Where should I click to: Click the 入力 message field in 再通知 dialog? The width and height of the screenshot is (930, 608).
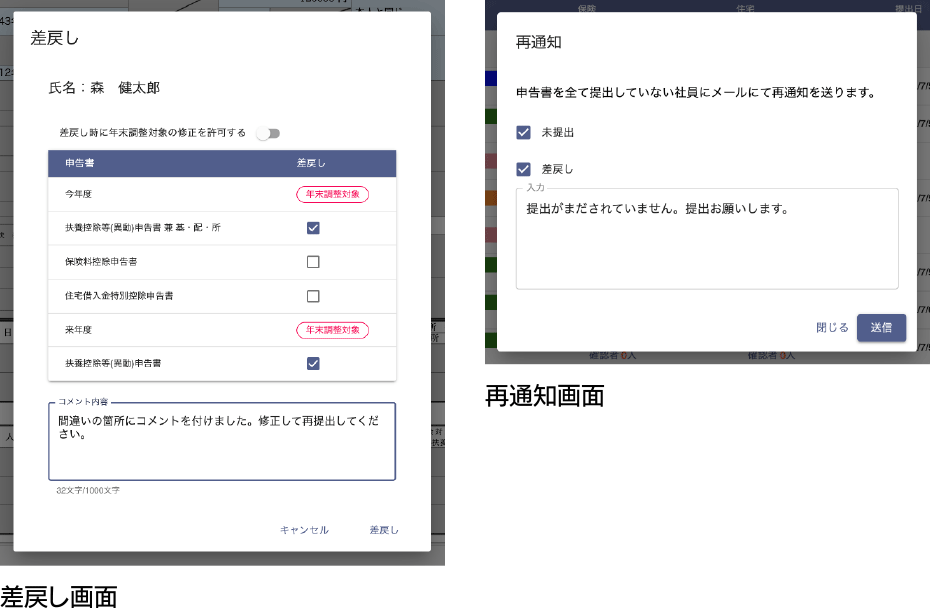pyautogui.click(x=707, y=239)
